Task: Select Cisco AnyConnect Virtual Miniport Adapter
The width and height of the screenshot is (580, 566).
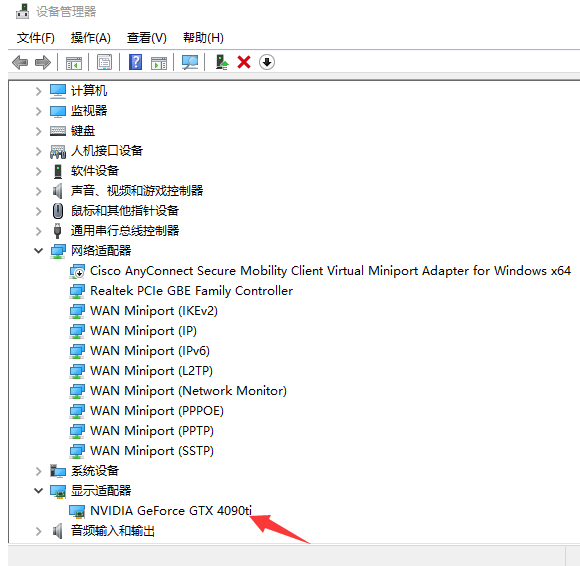Action: click(330, 271)
